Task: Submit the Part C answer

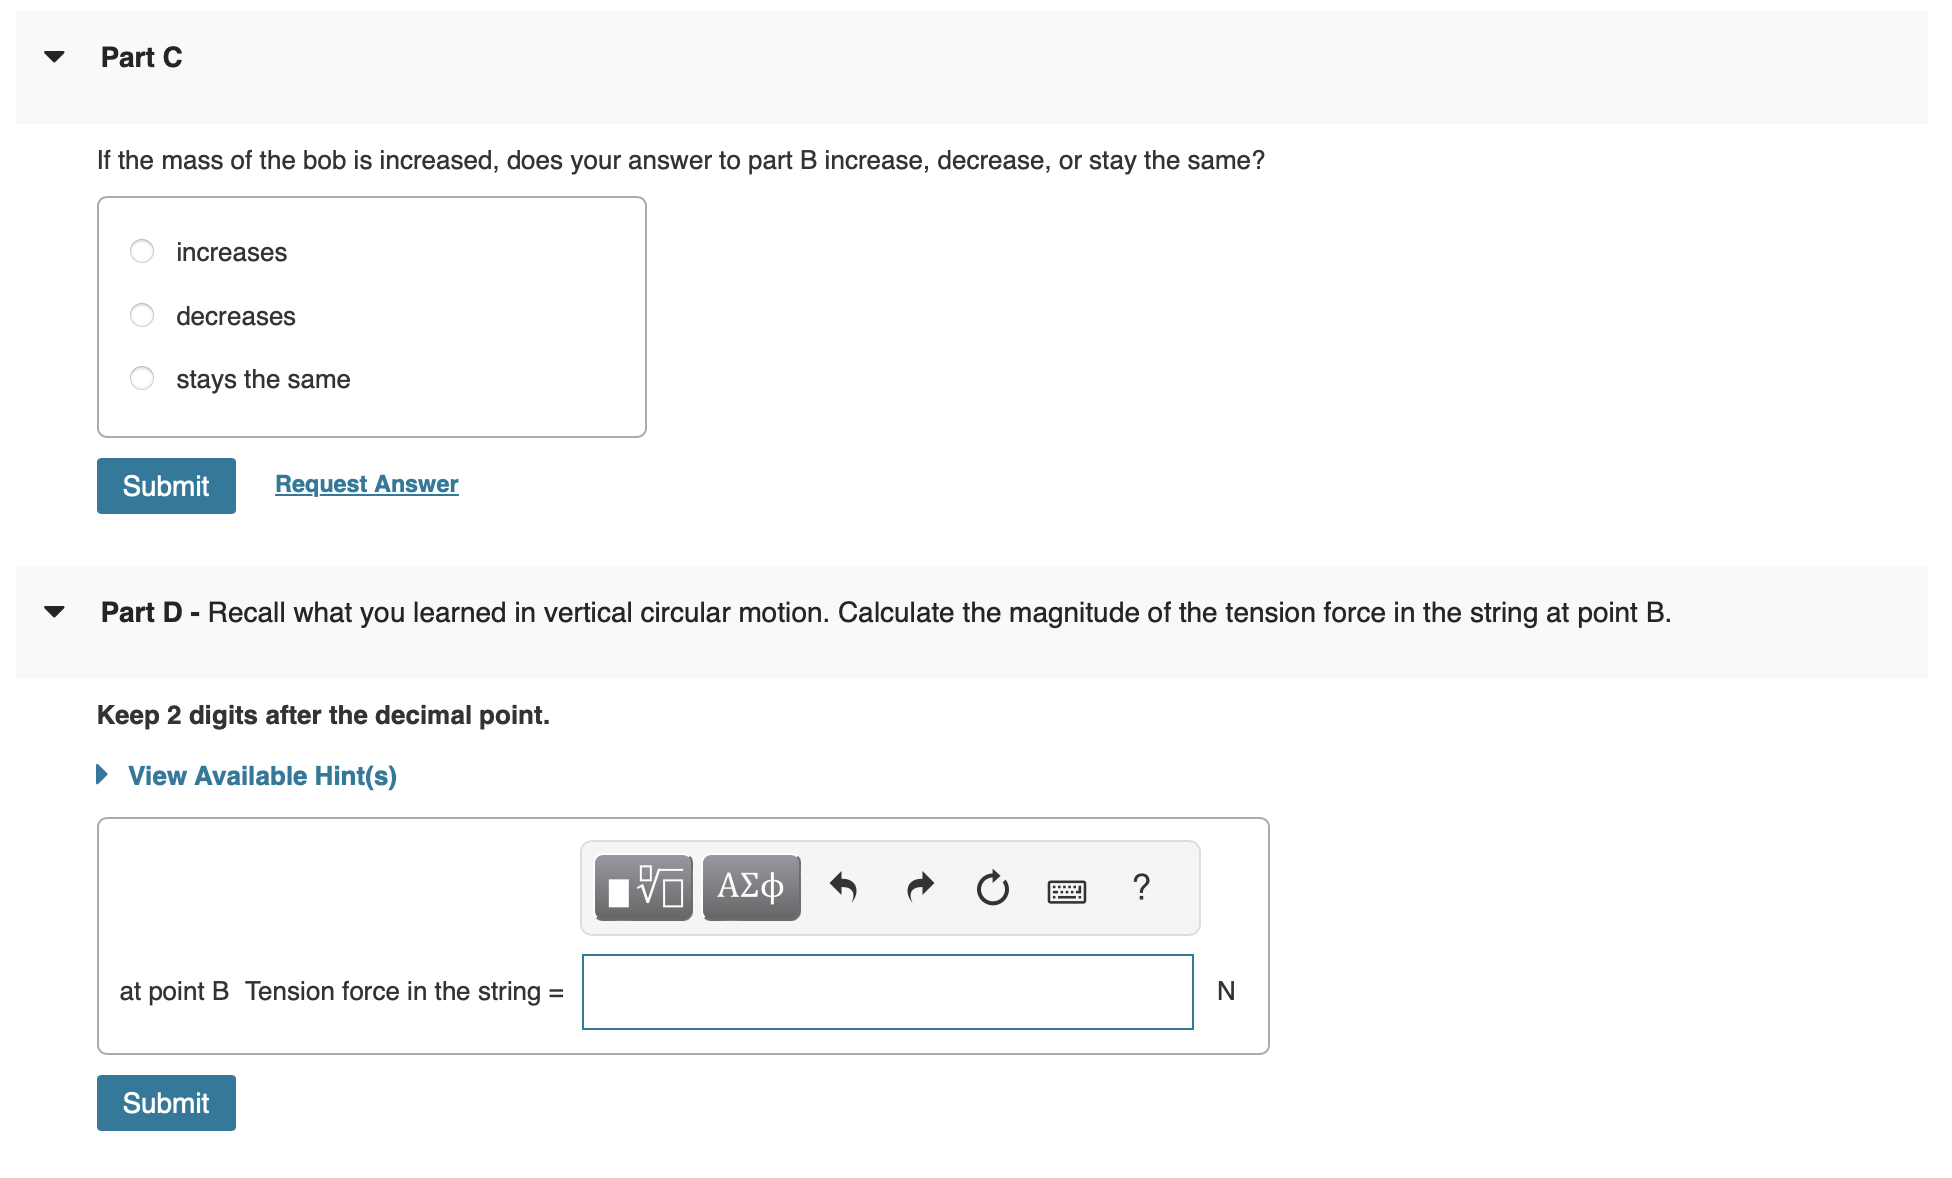Action: (x=166, y=485)
